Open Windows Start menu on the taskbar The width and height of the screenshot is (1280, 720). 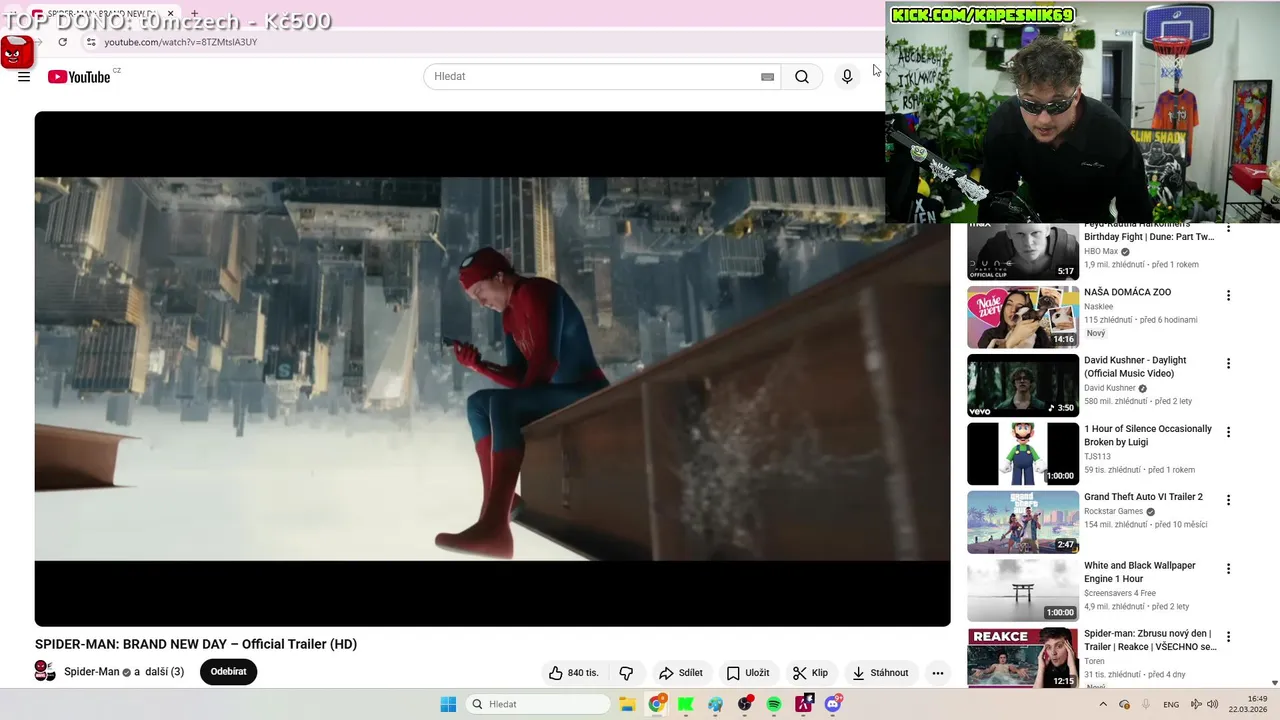448,704
